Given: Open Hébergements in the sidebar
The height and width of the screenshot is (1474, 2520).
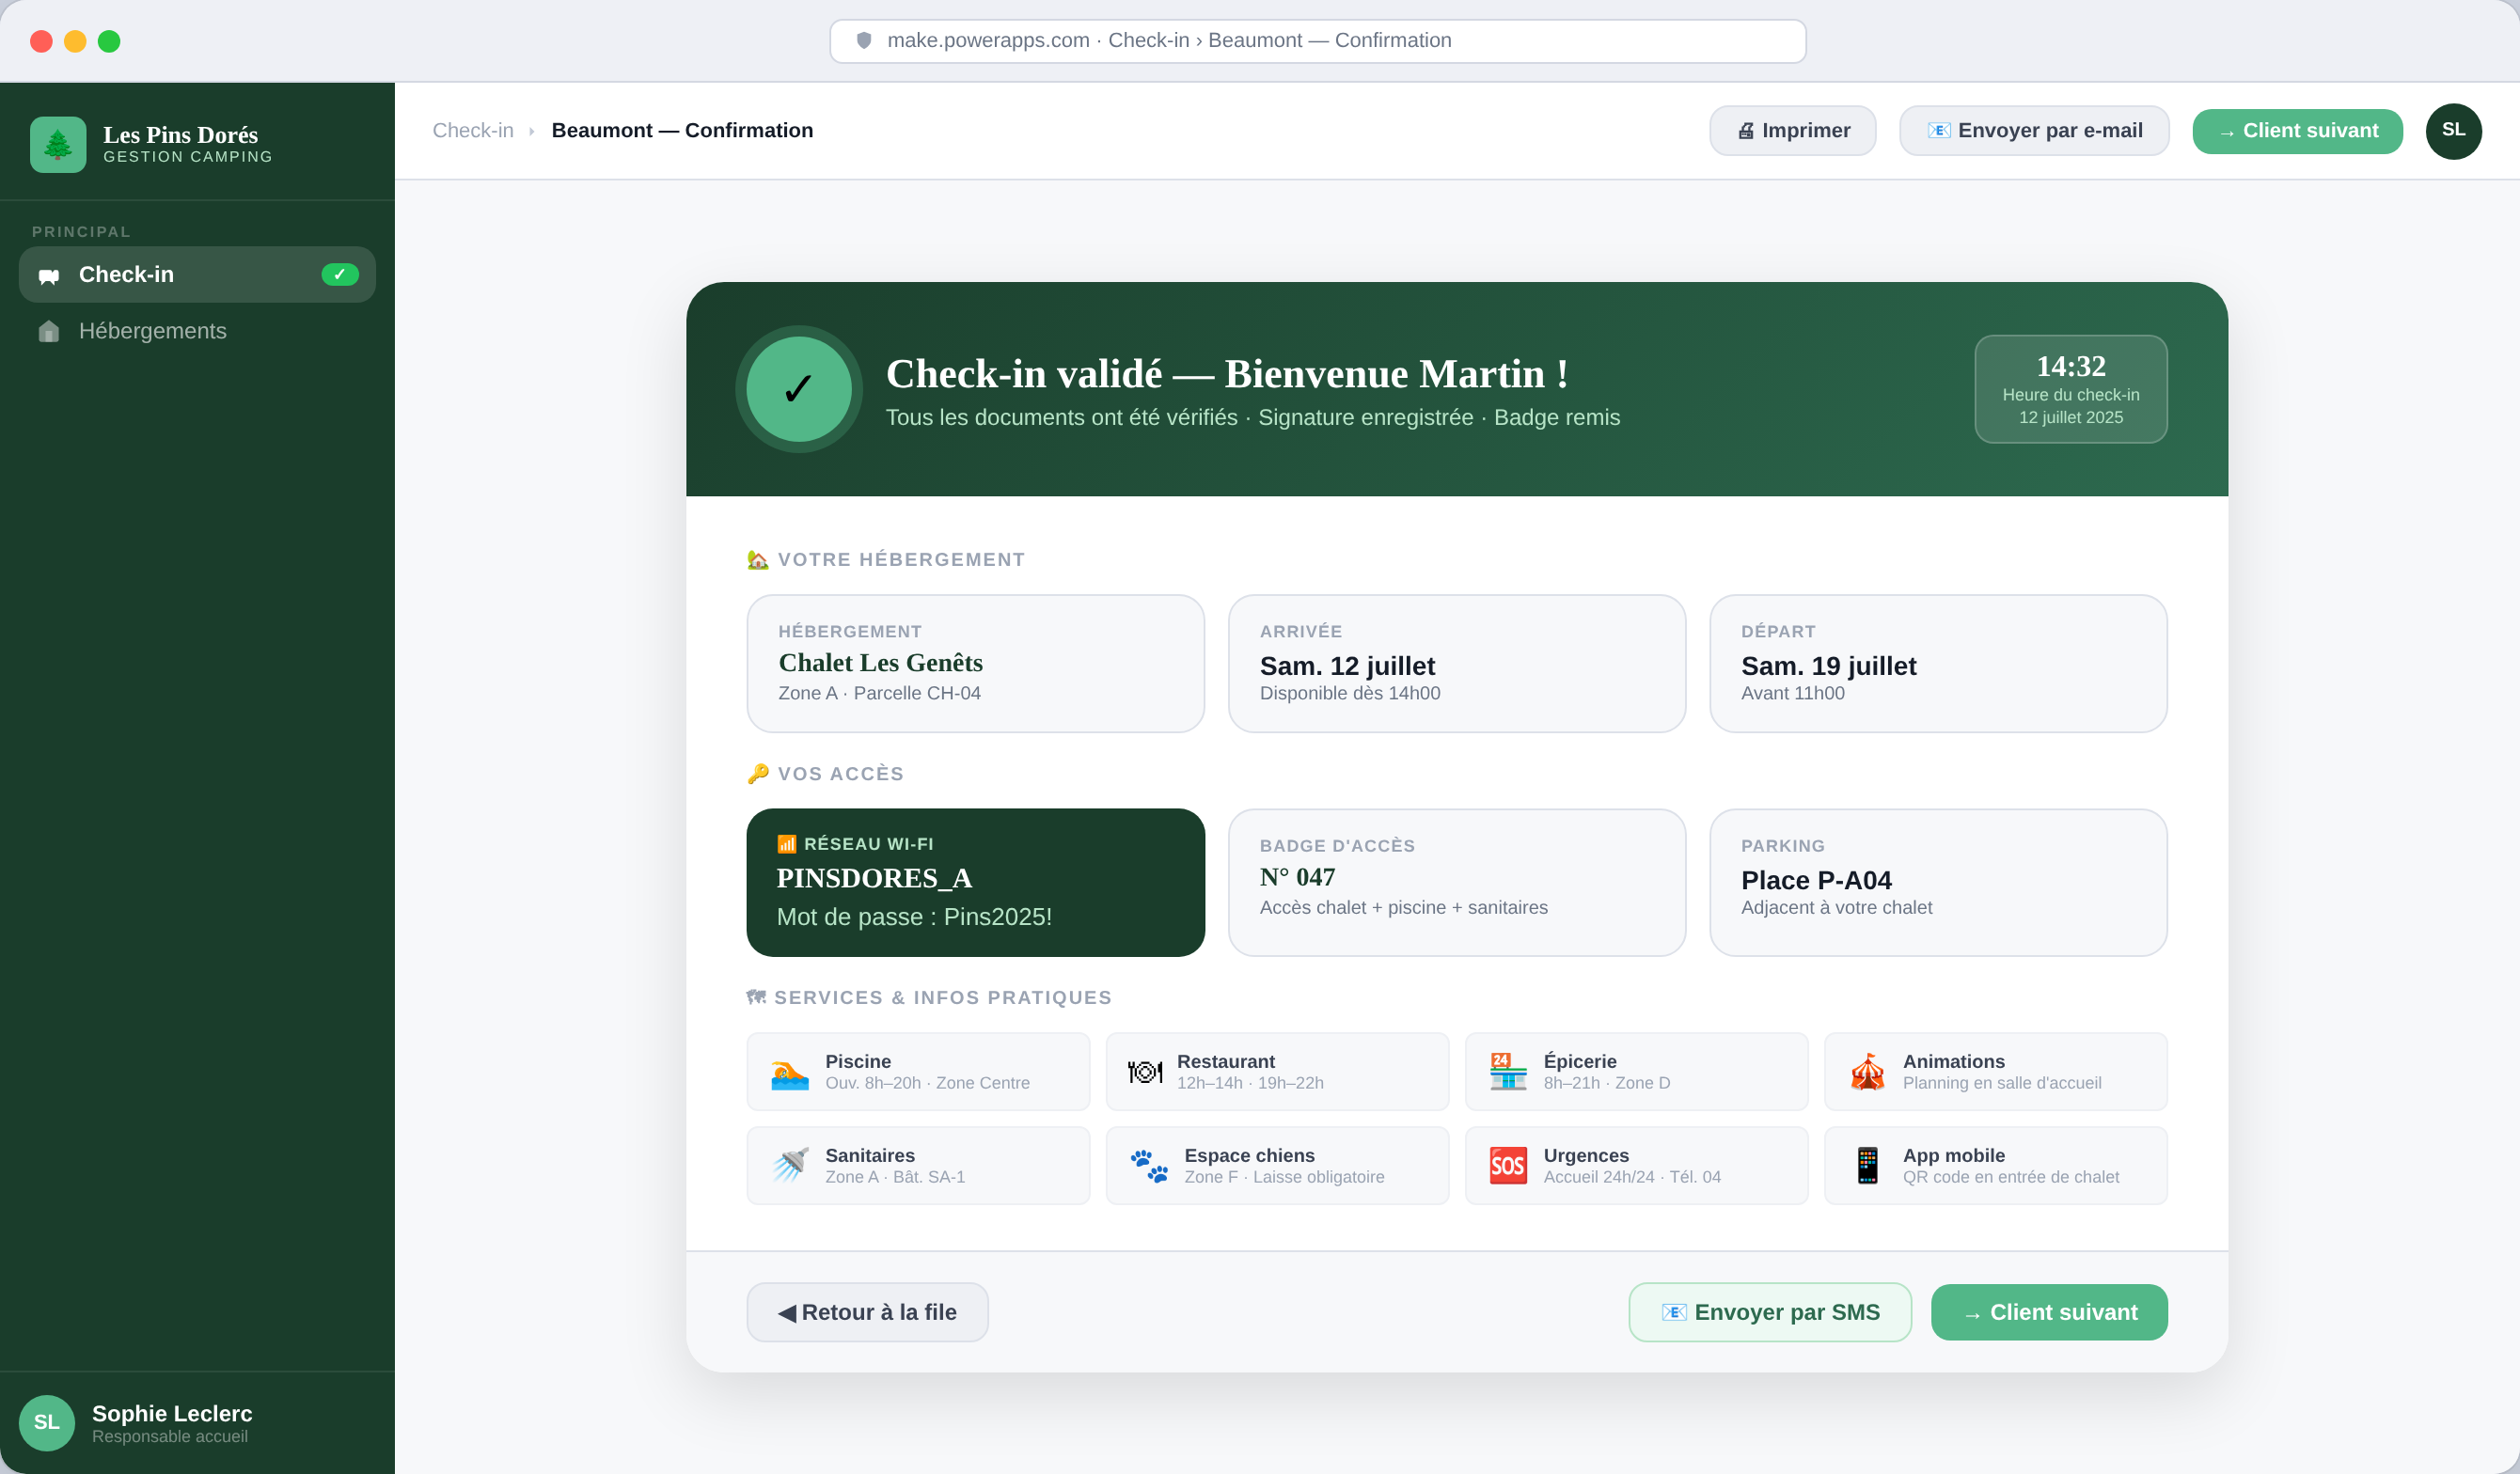Looking at the screenshot, I should tap(153, 331).
